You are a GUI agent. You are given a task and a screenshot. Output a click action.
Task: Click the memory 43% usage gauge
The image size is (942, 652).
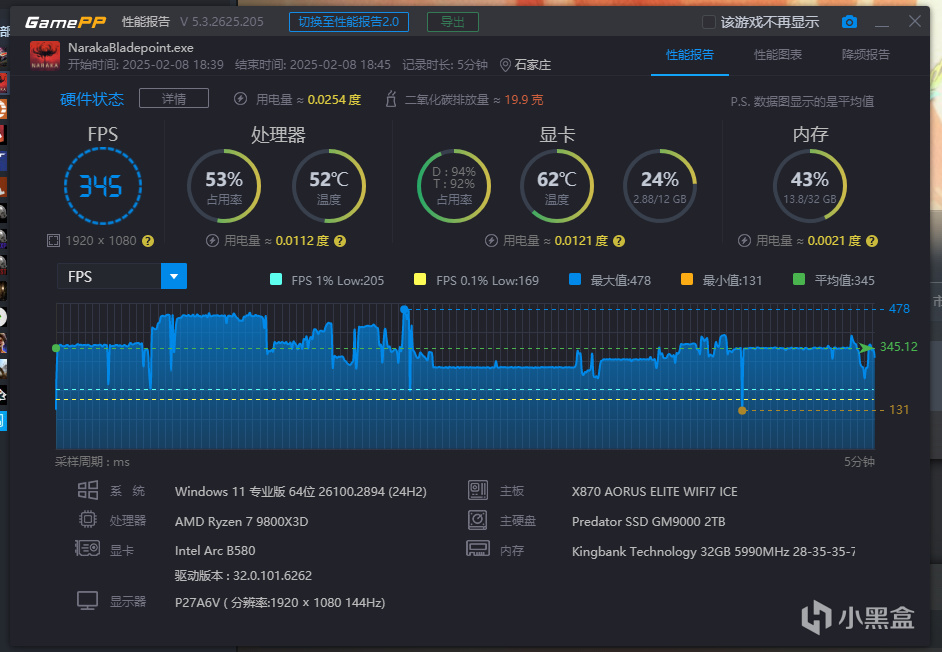[810, 186]
